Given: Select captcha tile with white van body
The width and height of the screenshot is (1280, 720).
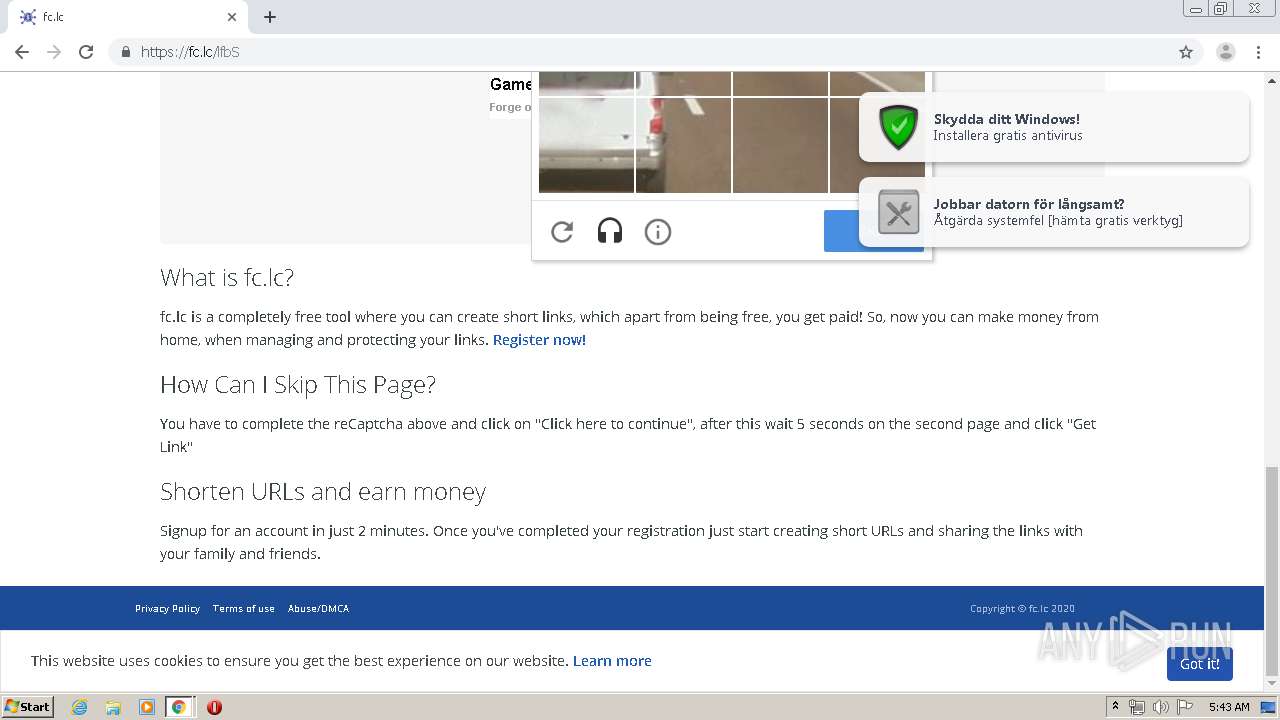Looking at the screenshot, I should 587,145.
